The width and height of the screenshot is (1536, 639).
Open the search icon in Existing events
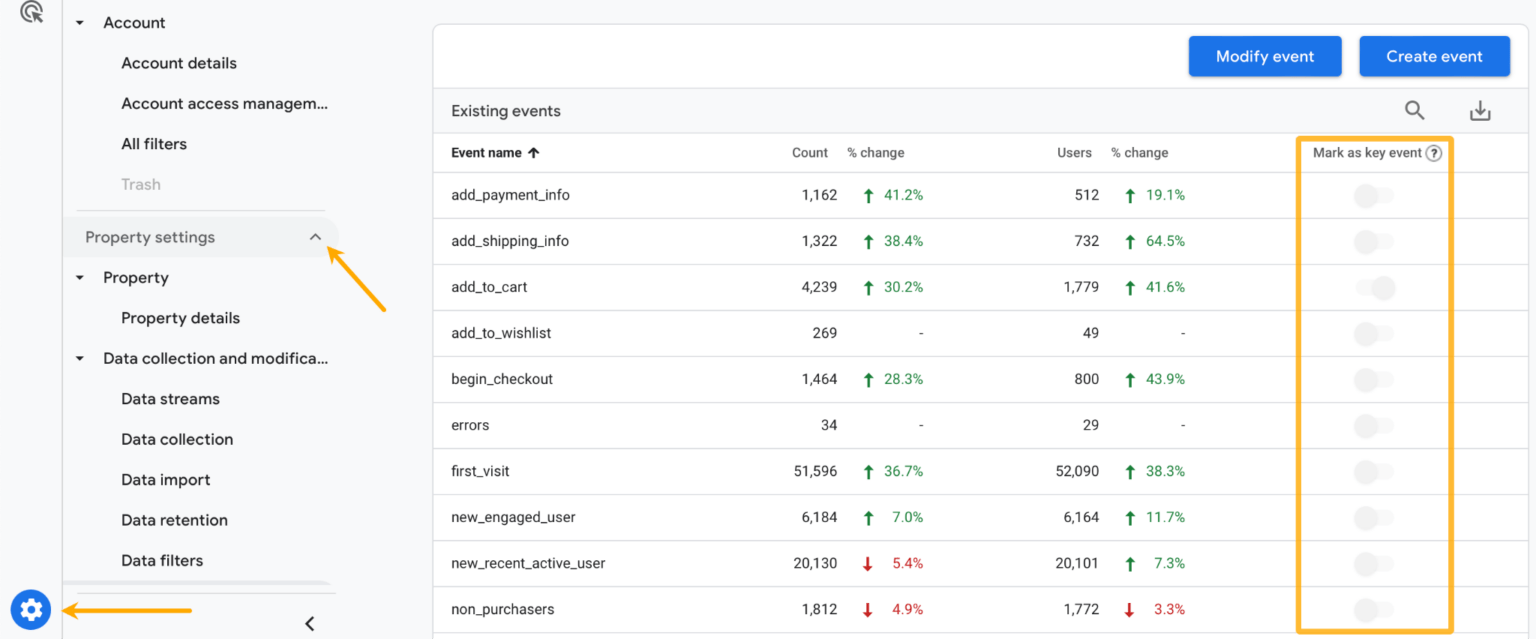pos(1414,110)
